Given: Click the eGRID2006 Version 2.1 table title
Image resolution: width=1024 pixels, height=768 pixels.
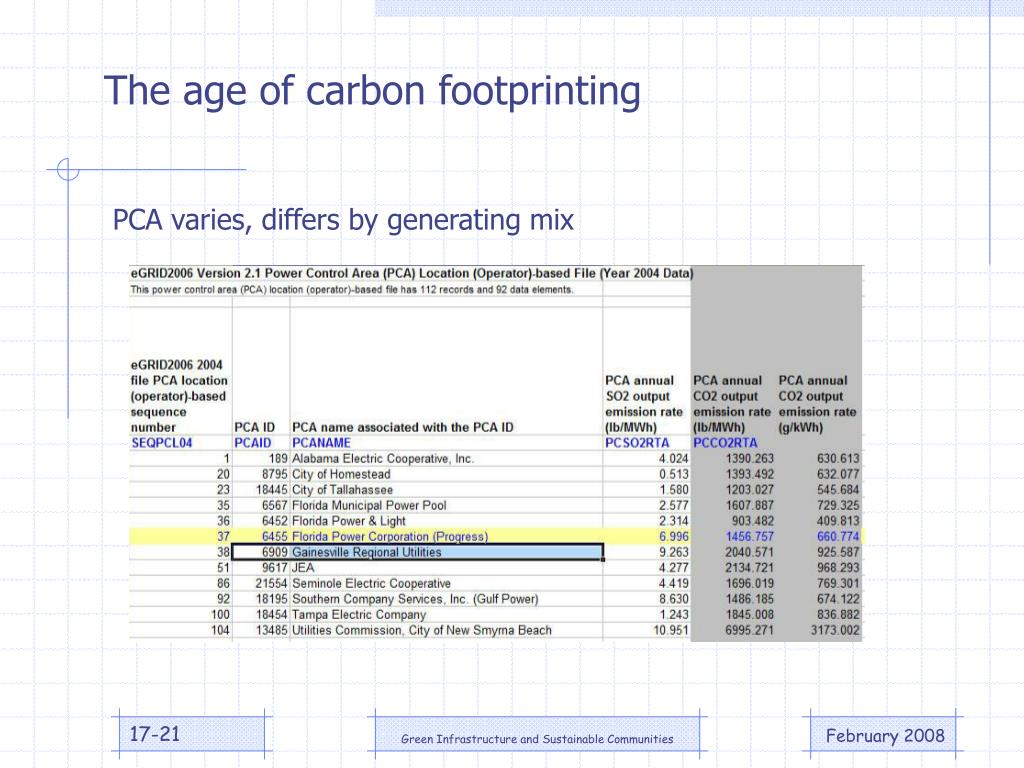Looking at the screenshot, I should [x=411, y=274].
